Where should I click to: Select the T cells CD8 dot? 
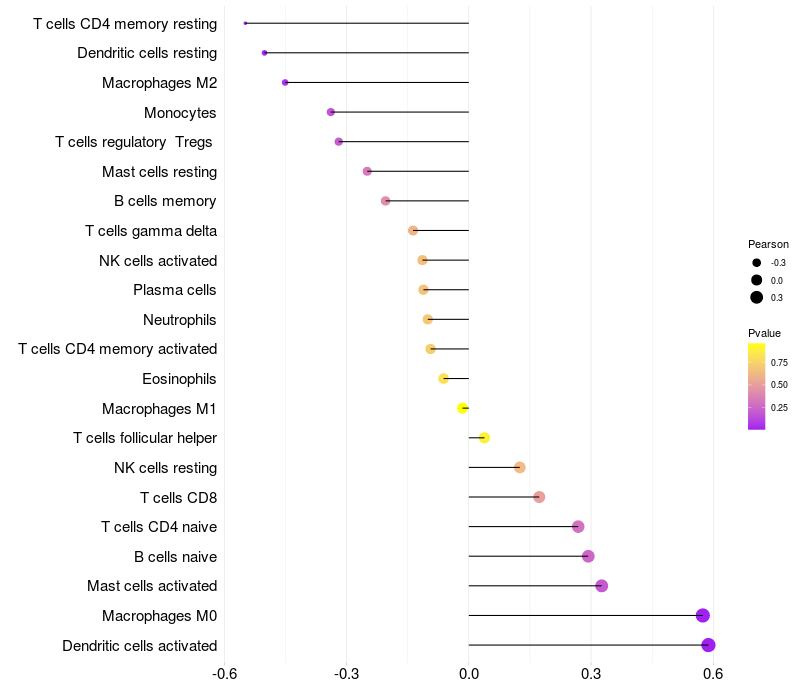tap(539, 497)
